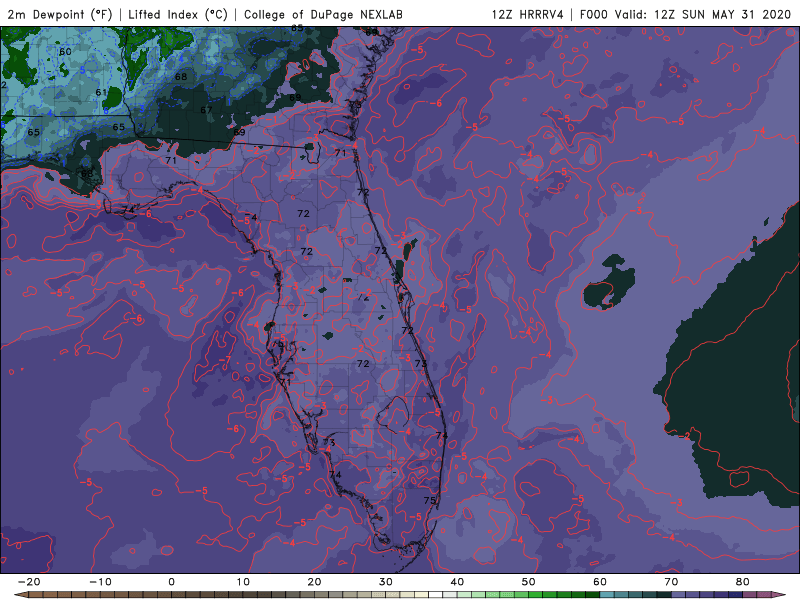Click the "67" dewpoint value in Georgia
800x600 pixels.
(x=206, y=110)
